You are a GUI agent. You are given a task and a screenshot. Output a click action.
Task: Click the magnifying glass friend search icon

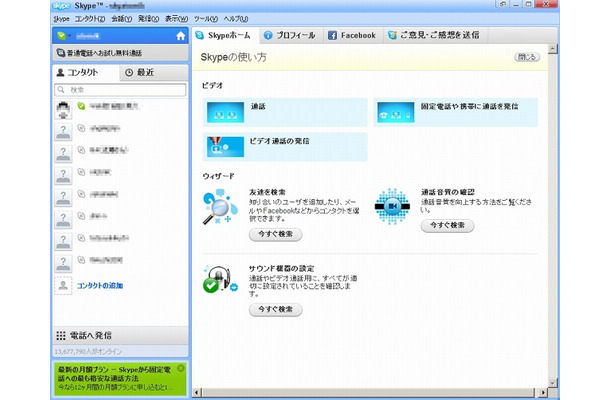(220, 207)
